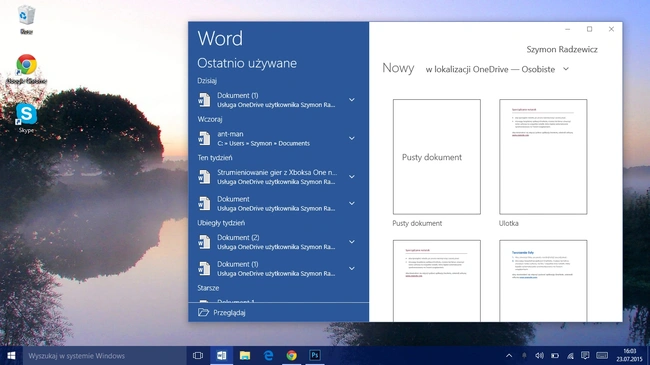
Task: Click the 'Ulotka' caption text
Action: tap(509, 223)
